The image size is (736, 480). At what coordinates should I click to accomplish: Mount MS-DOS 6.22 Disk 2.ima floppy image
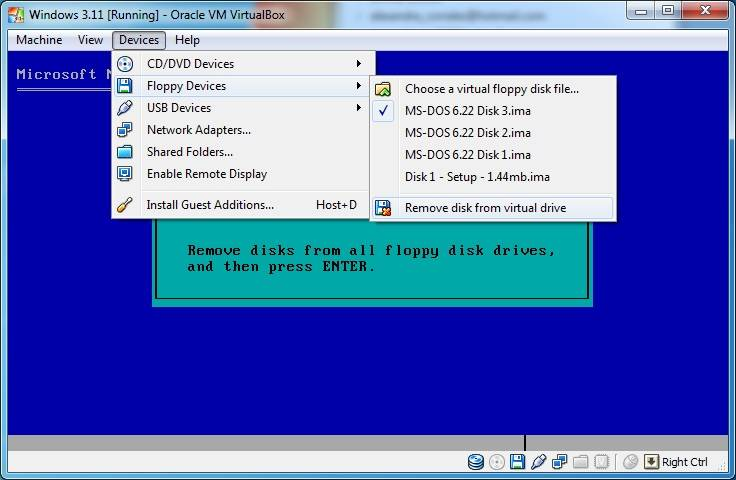467,133
